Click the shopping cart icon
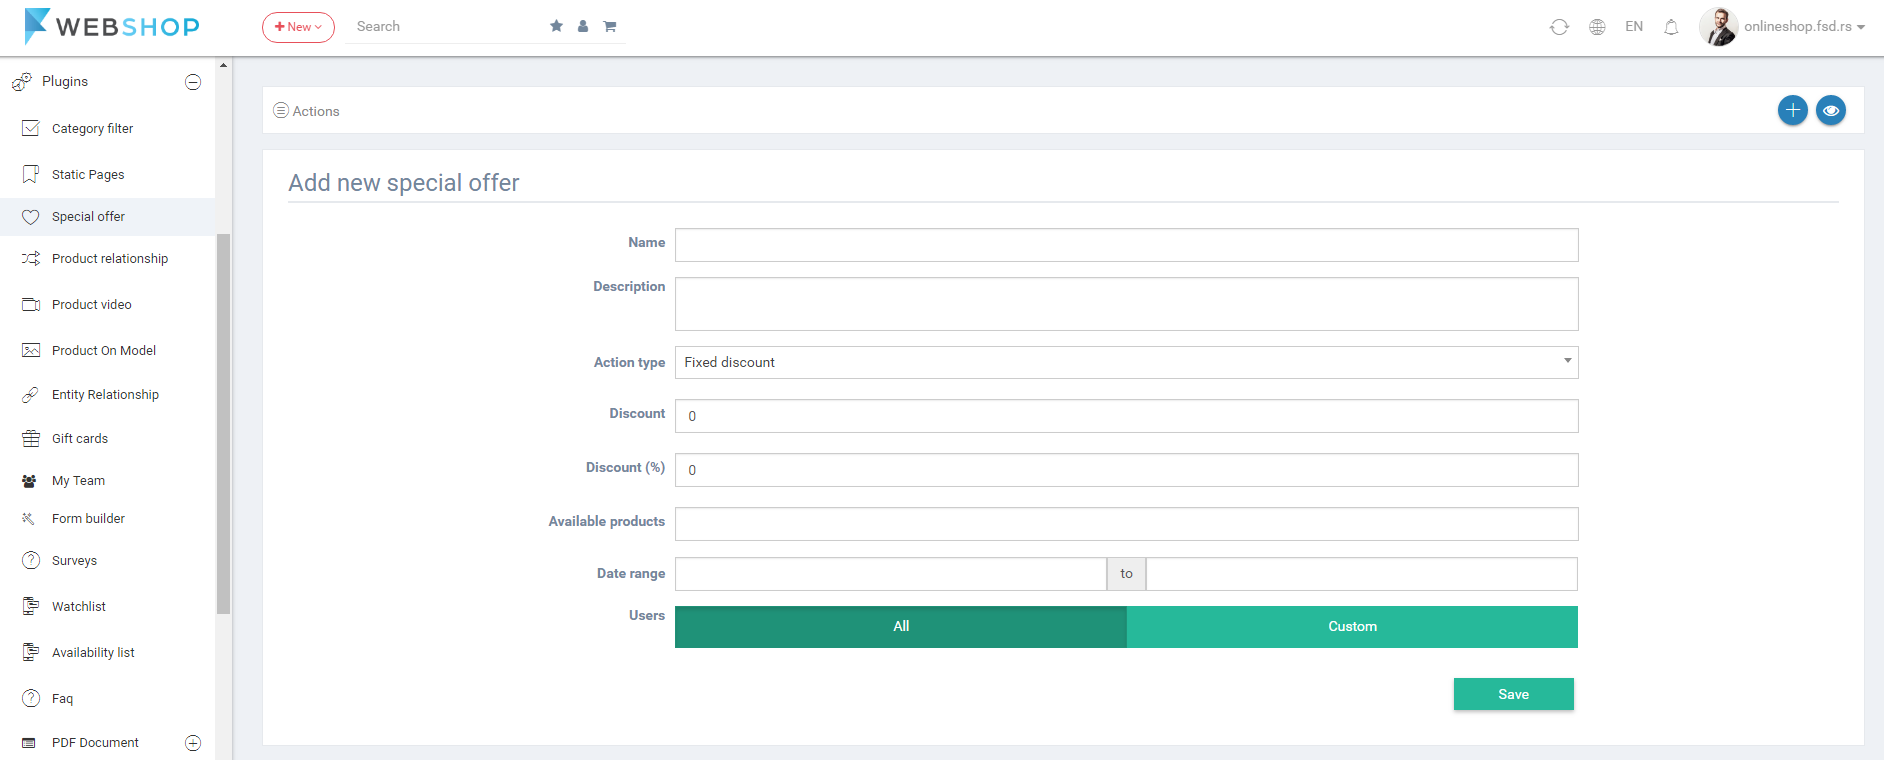The width and height of the screenshot is (1884, 760). coord(609,26)
